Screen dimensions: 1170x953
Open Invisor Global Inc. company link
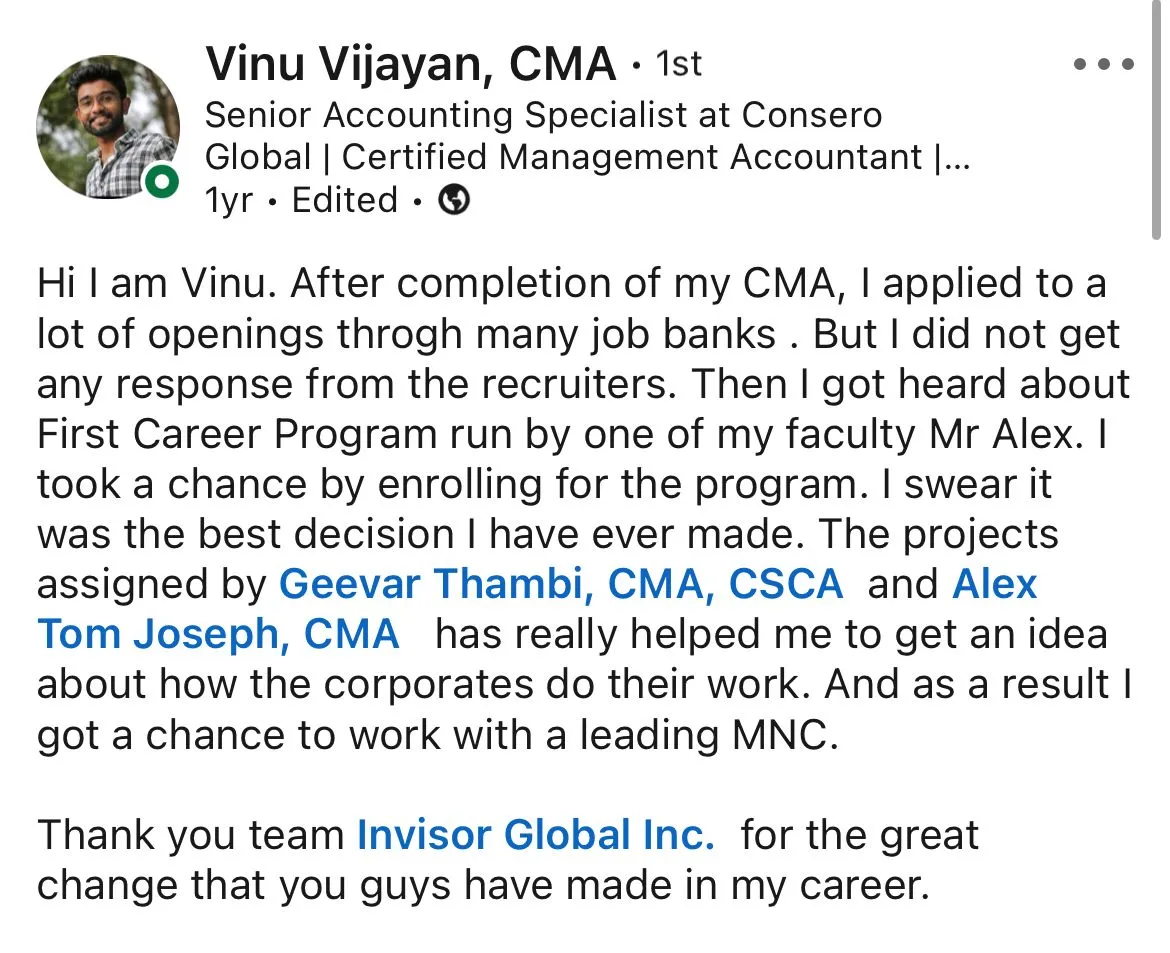click(x=535, y=834)
